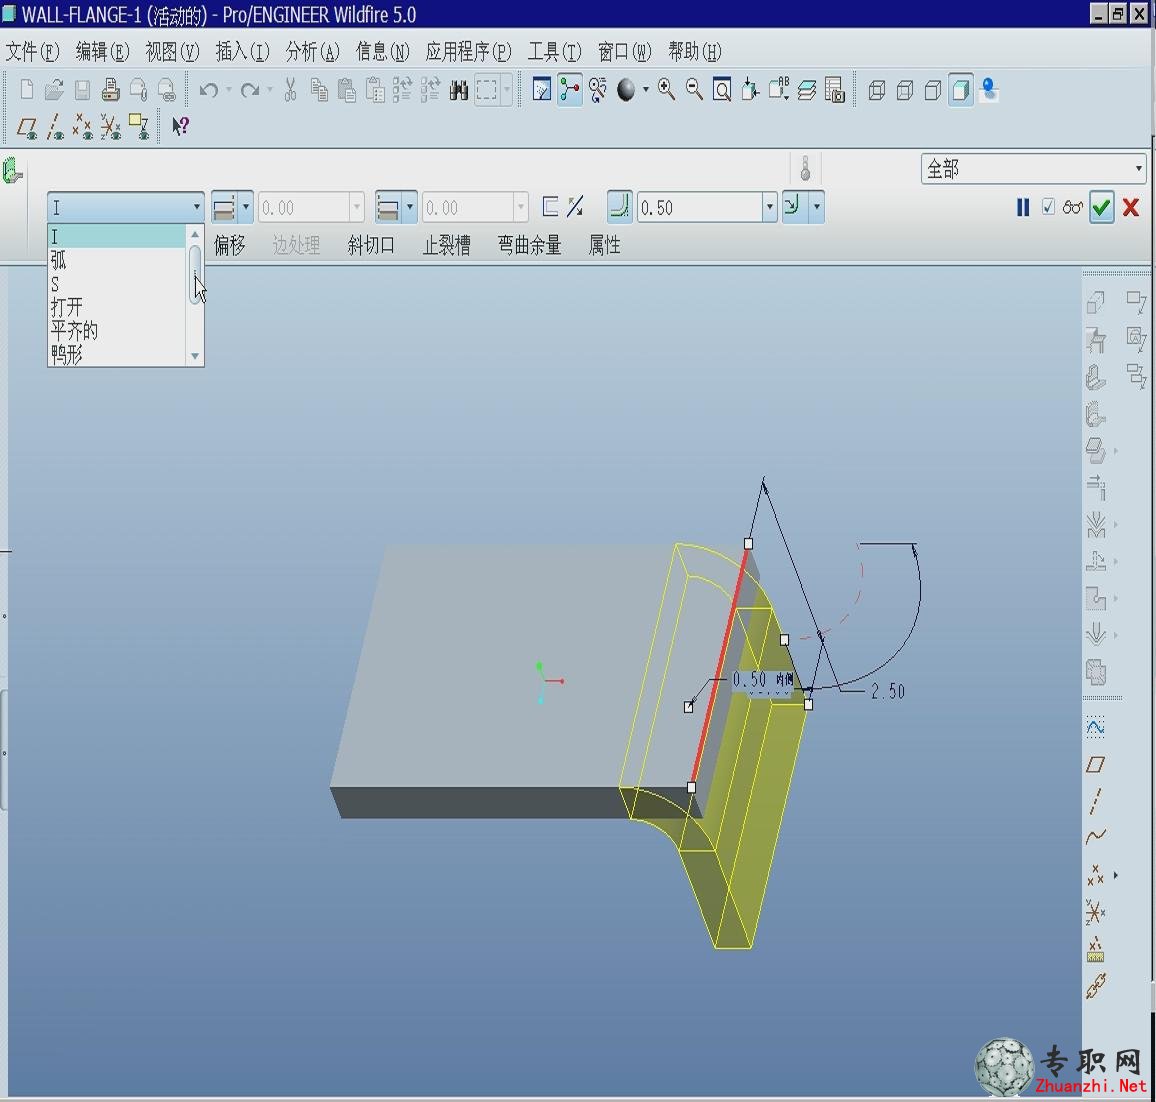
Task: Expand the first edge end option arrow
Action: [x=246, y=206]
